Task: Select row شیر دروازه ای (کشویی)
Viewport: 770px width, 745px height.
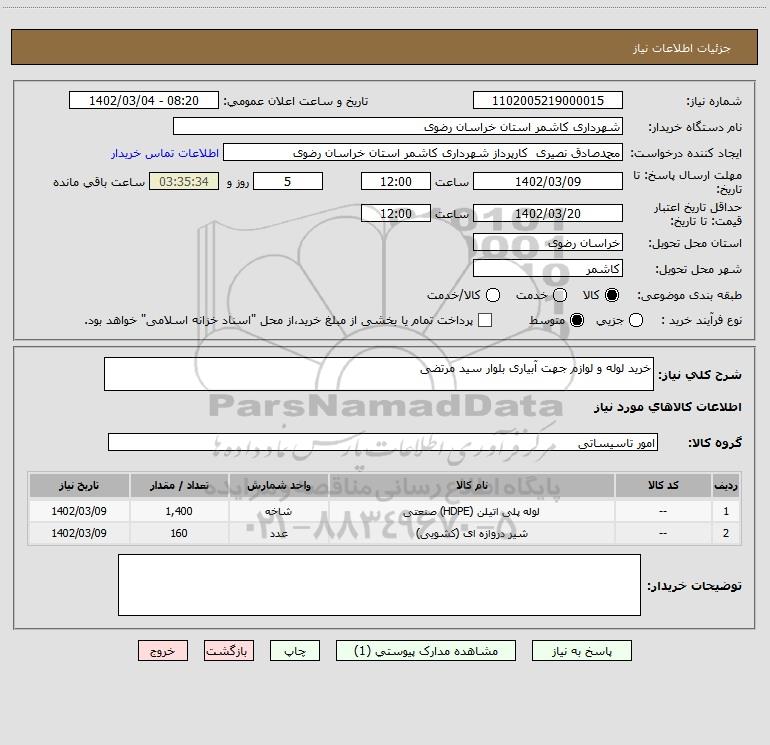Action: pos(385,533)
